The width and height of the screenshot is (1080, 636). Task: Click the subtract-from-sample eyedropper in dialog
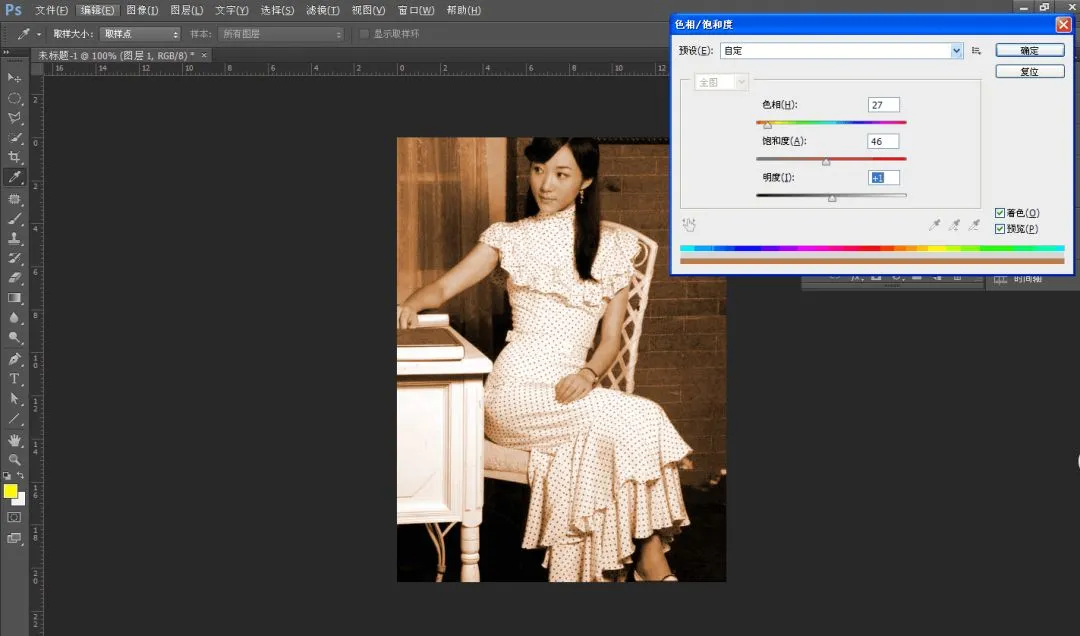[x=974, y=225]
